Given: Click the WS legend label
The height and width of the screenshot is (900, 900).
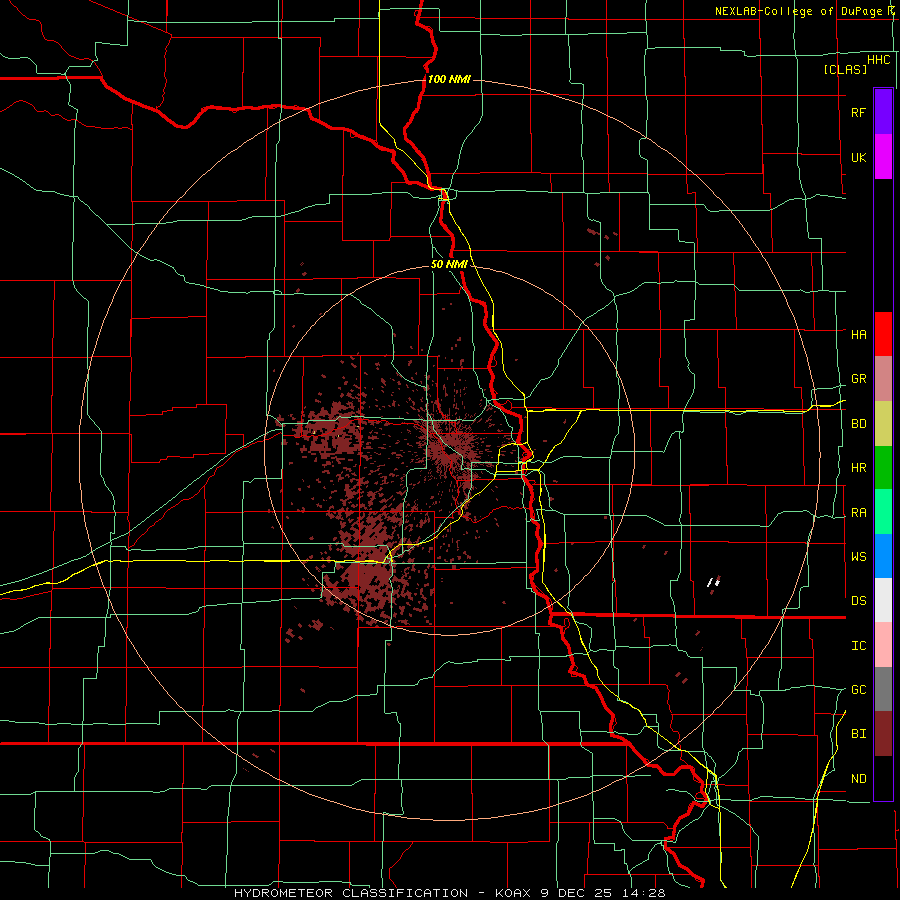Looking at the screenshot, I should coord(858,557).
